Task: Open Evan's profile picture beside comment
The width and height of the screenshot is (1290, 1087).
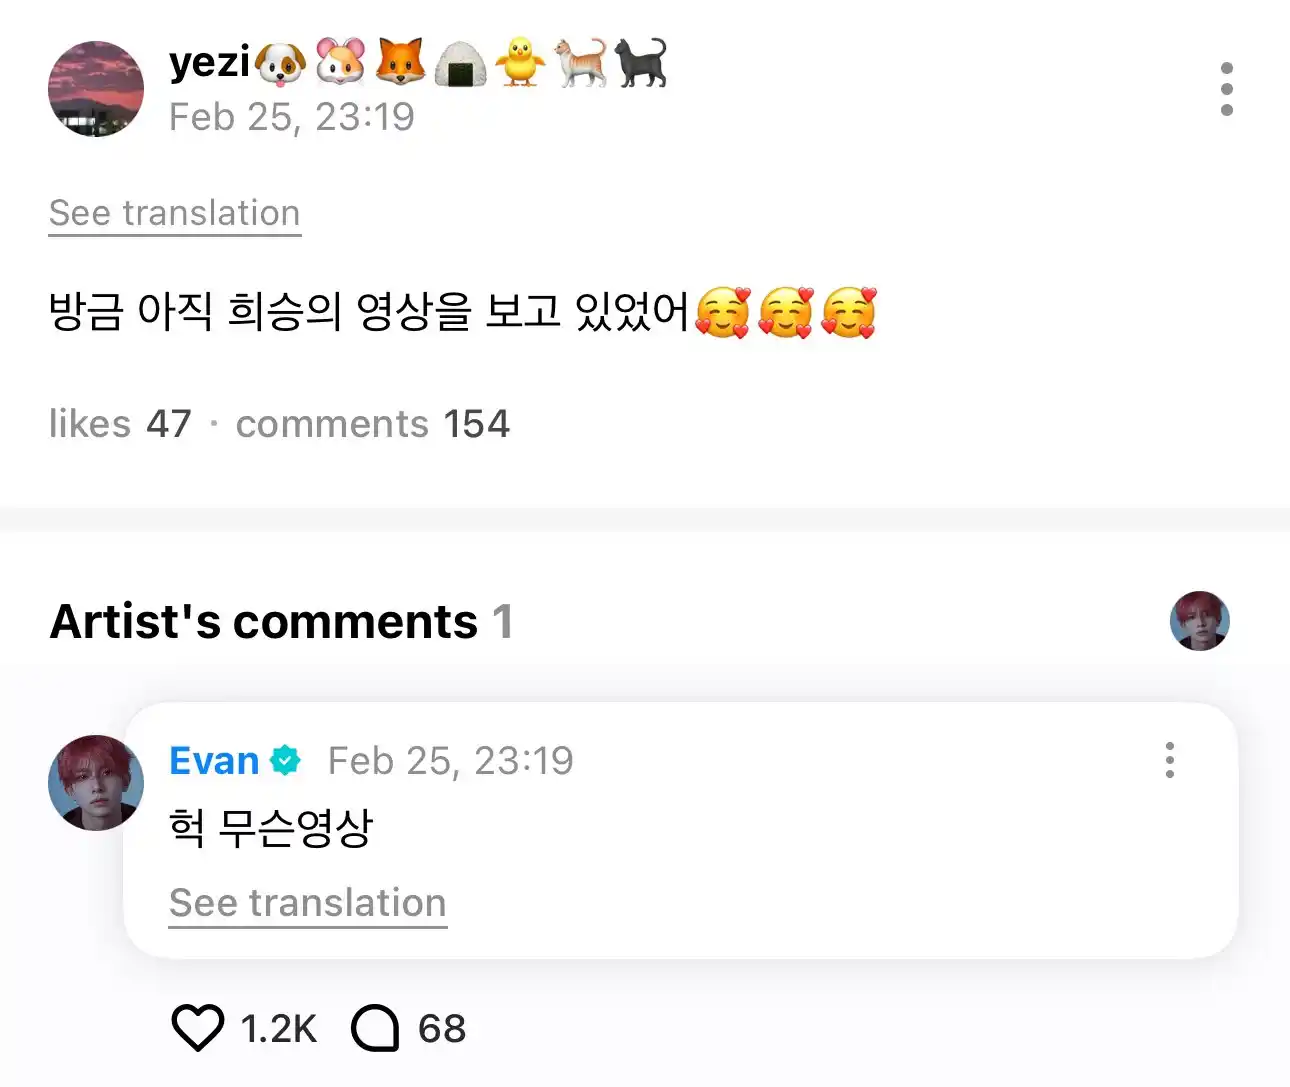Action: click(96, 783)
